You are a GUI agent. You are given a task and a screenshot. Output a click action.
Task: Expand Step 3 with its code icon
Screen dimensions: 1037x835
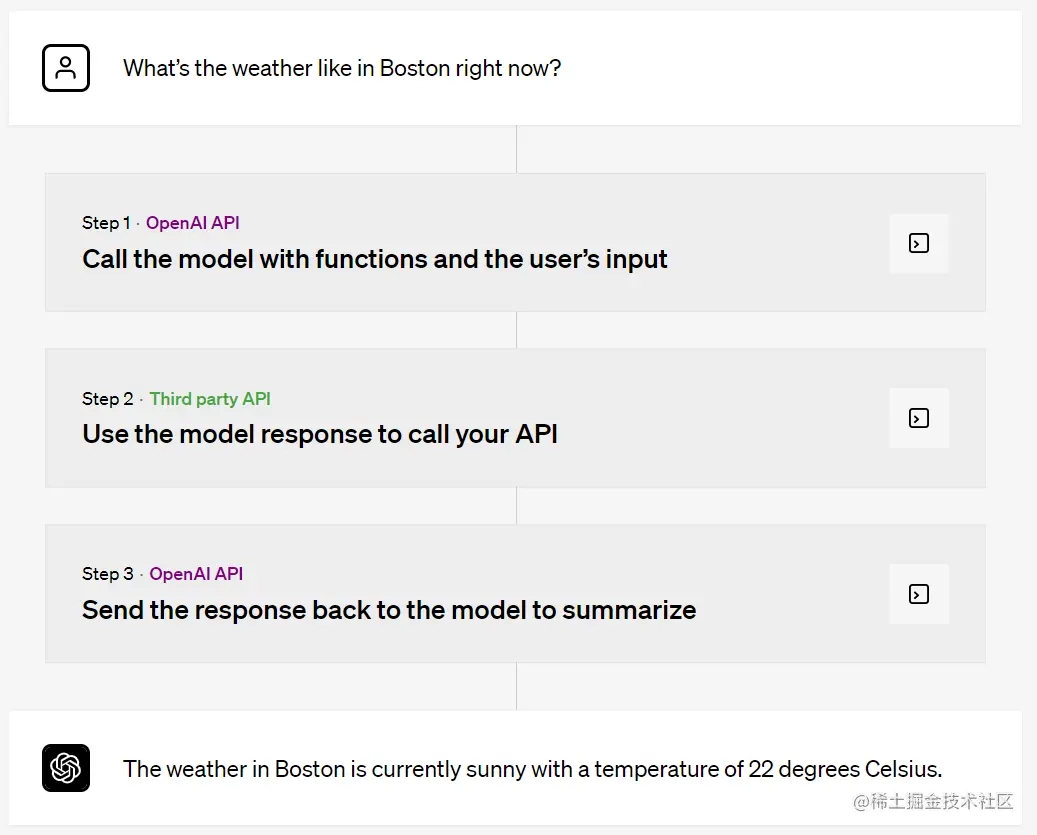919,594
